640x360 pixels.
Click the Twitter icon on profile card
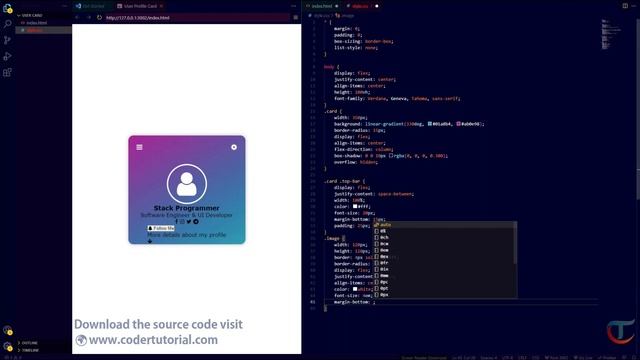tap(189, 222)
